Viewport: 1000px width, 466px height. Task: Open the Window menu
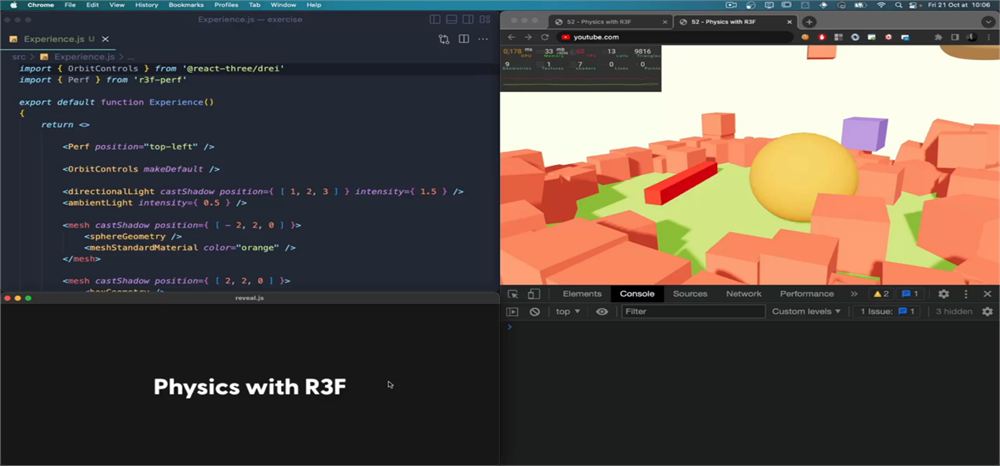click(x=283, y=5)
